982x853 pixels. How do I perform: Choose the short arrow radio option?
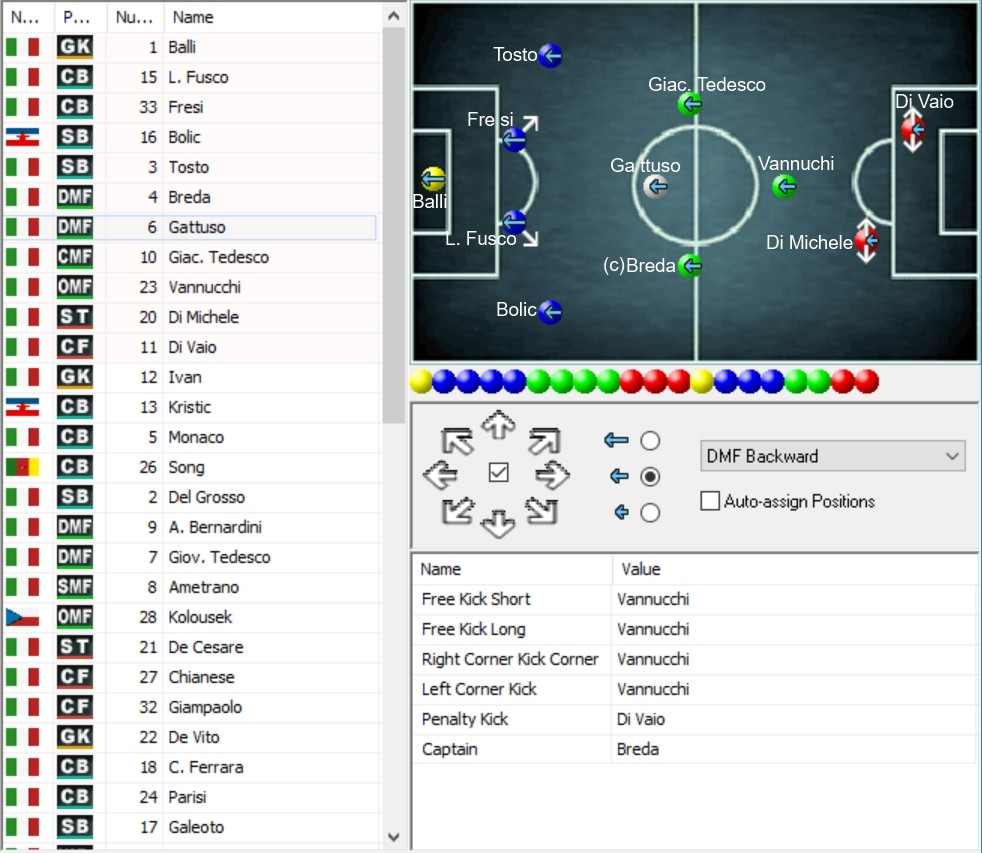pyautogui.click(x=650, y=513)
